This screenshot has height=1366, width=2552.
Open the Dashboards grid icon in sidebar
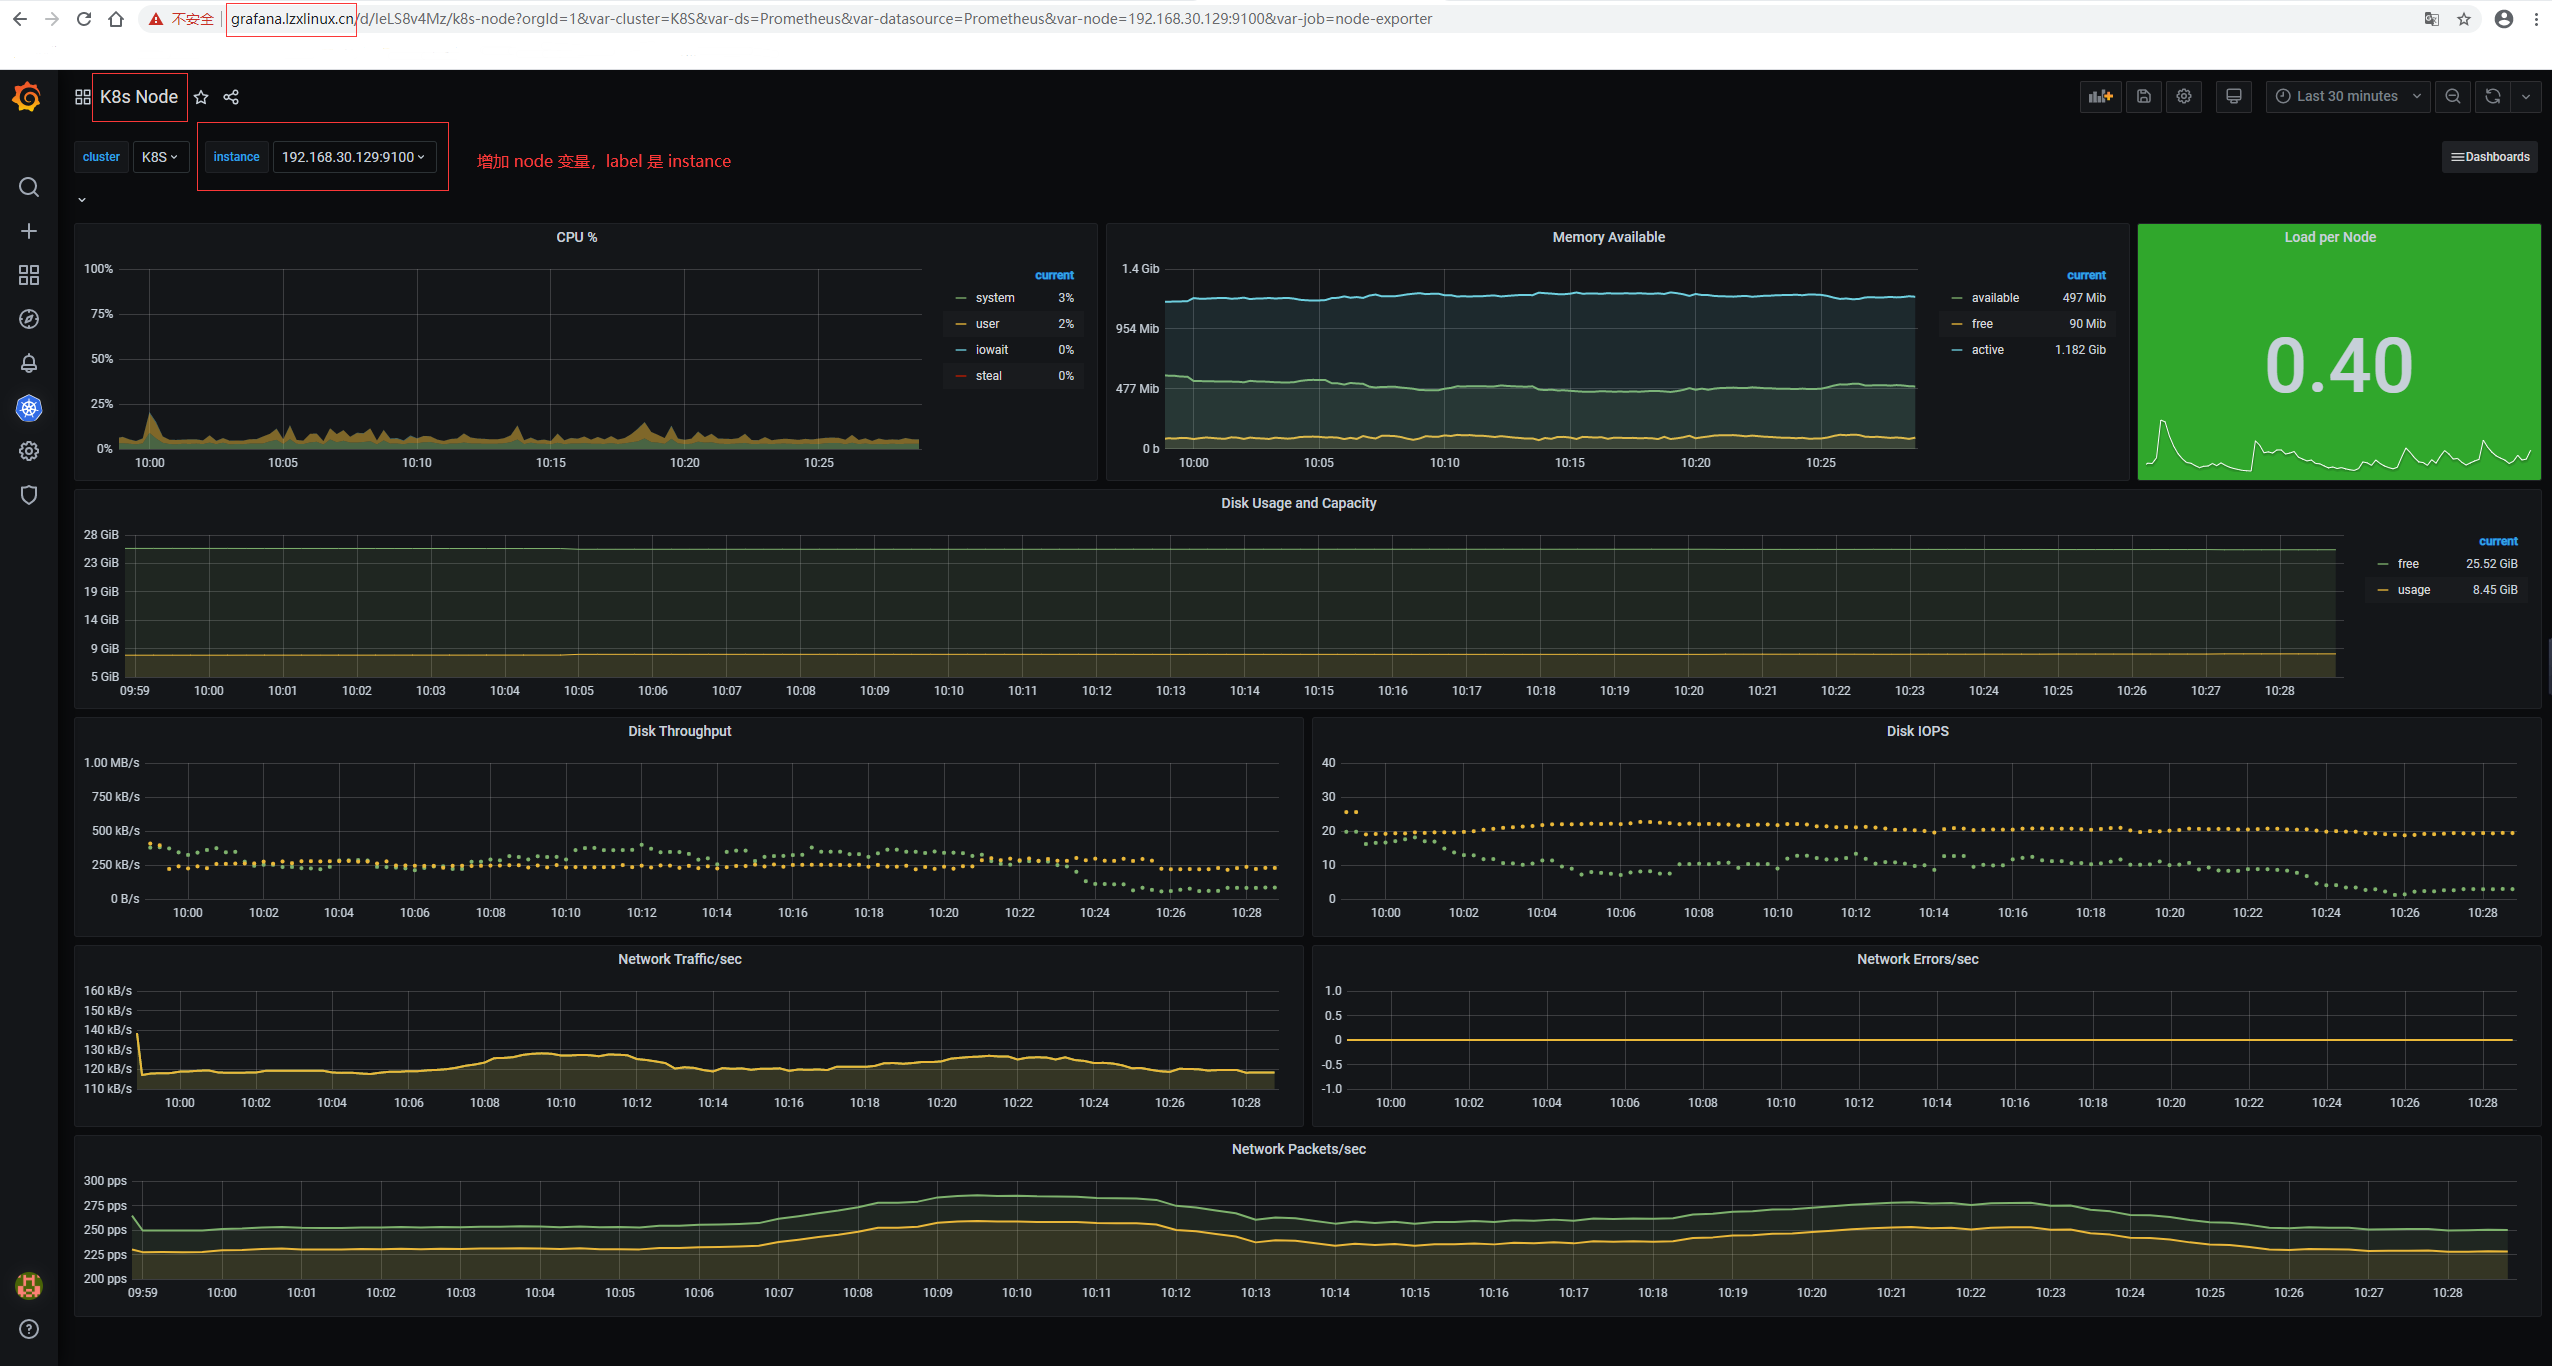click(x=29, y=275)
